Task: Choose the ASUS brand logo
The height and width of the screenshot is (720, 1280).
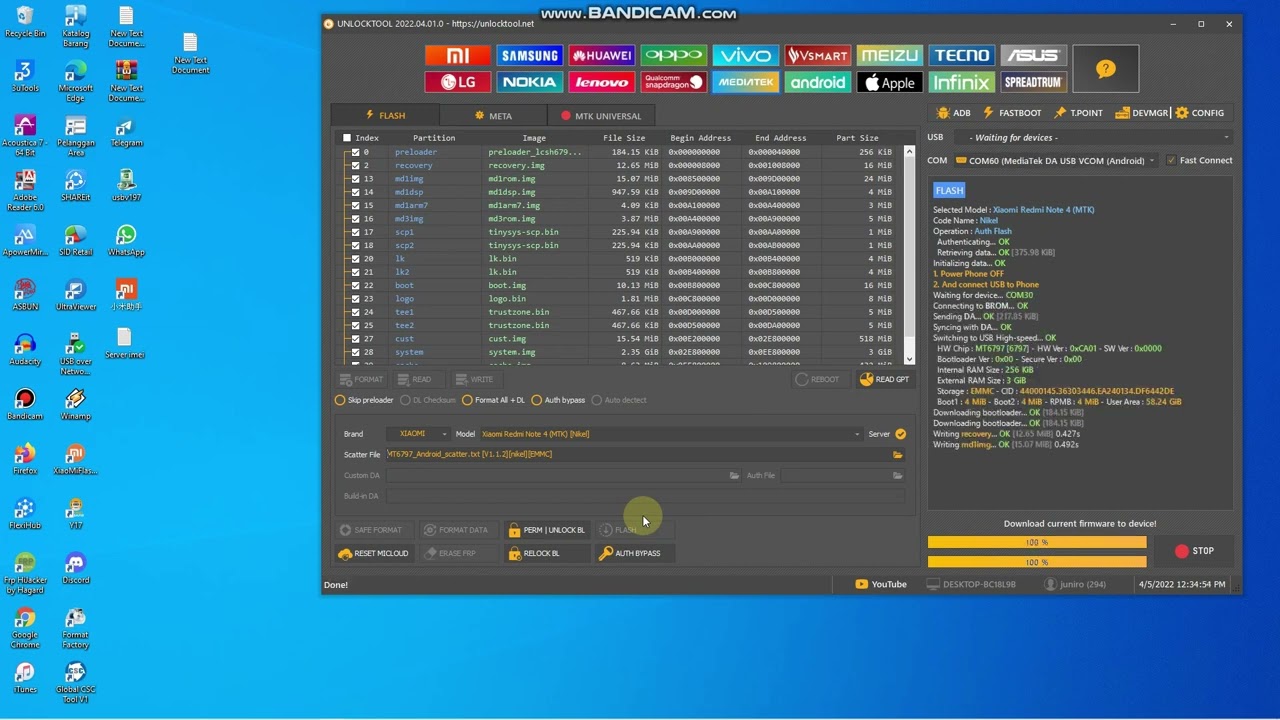Action: coord(1033,56)
